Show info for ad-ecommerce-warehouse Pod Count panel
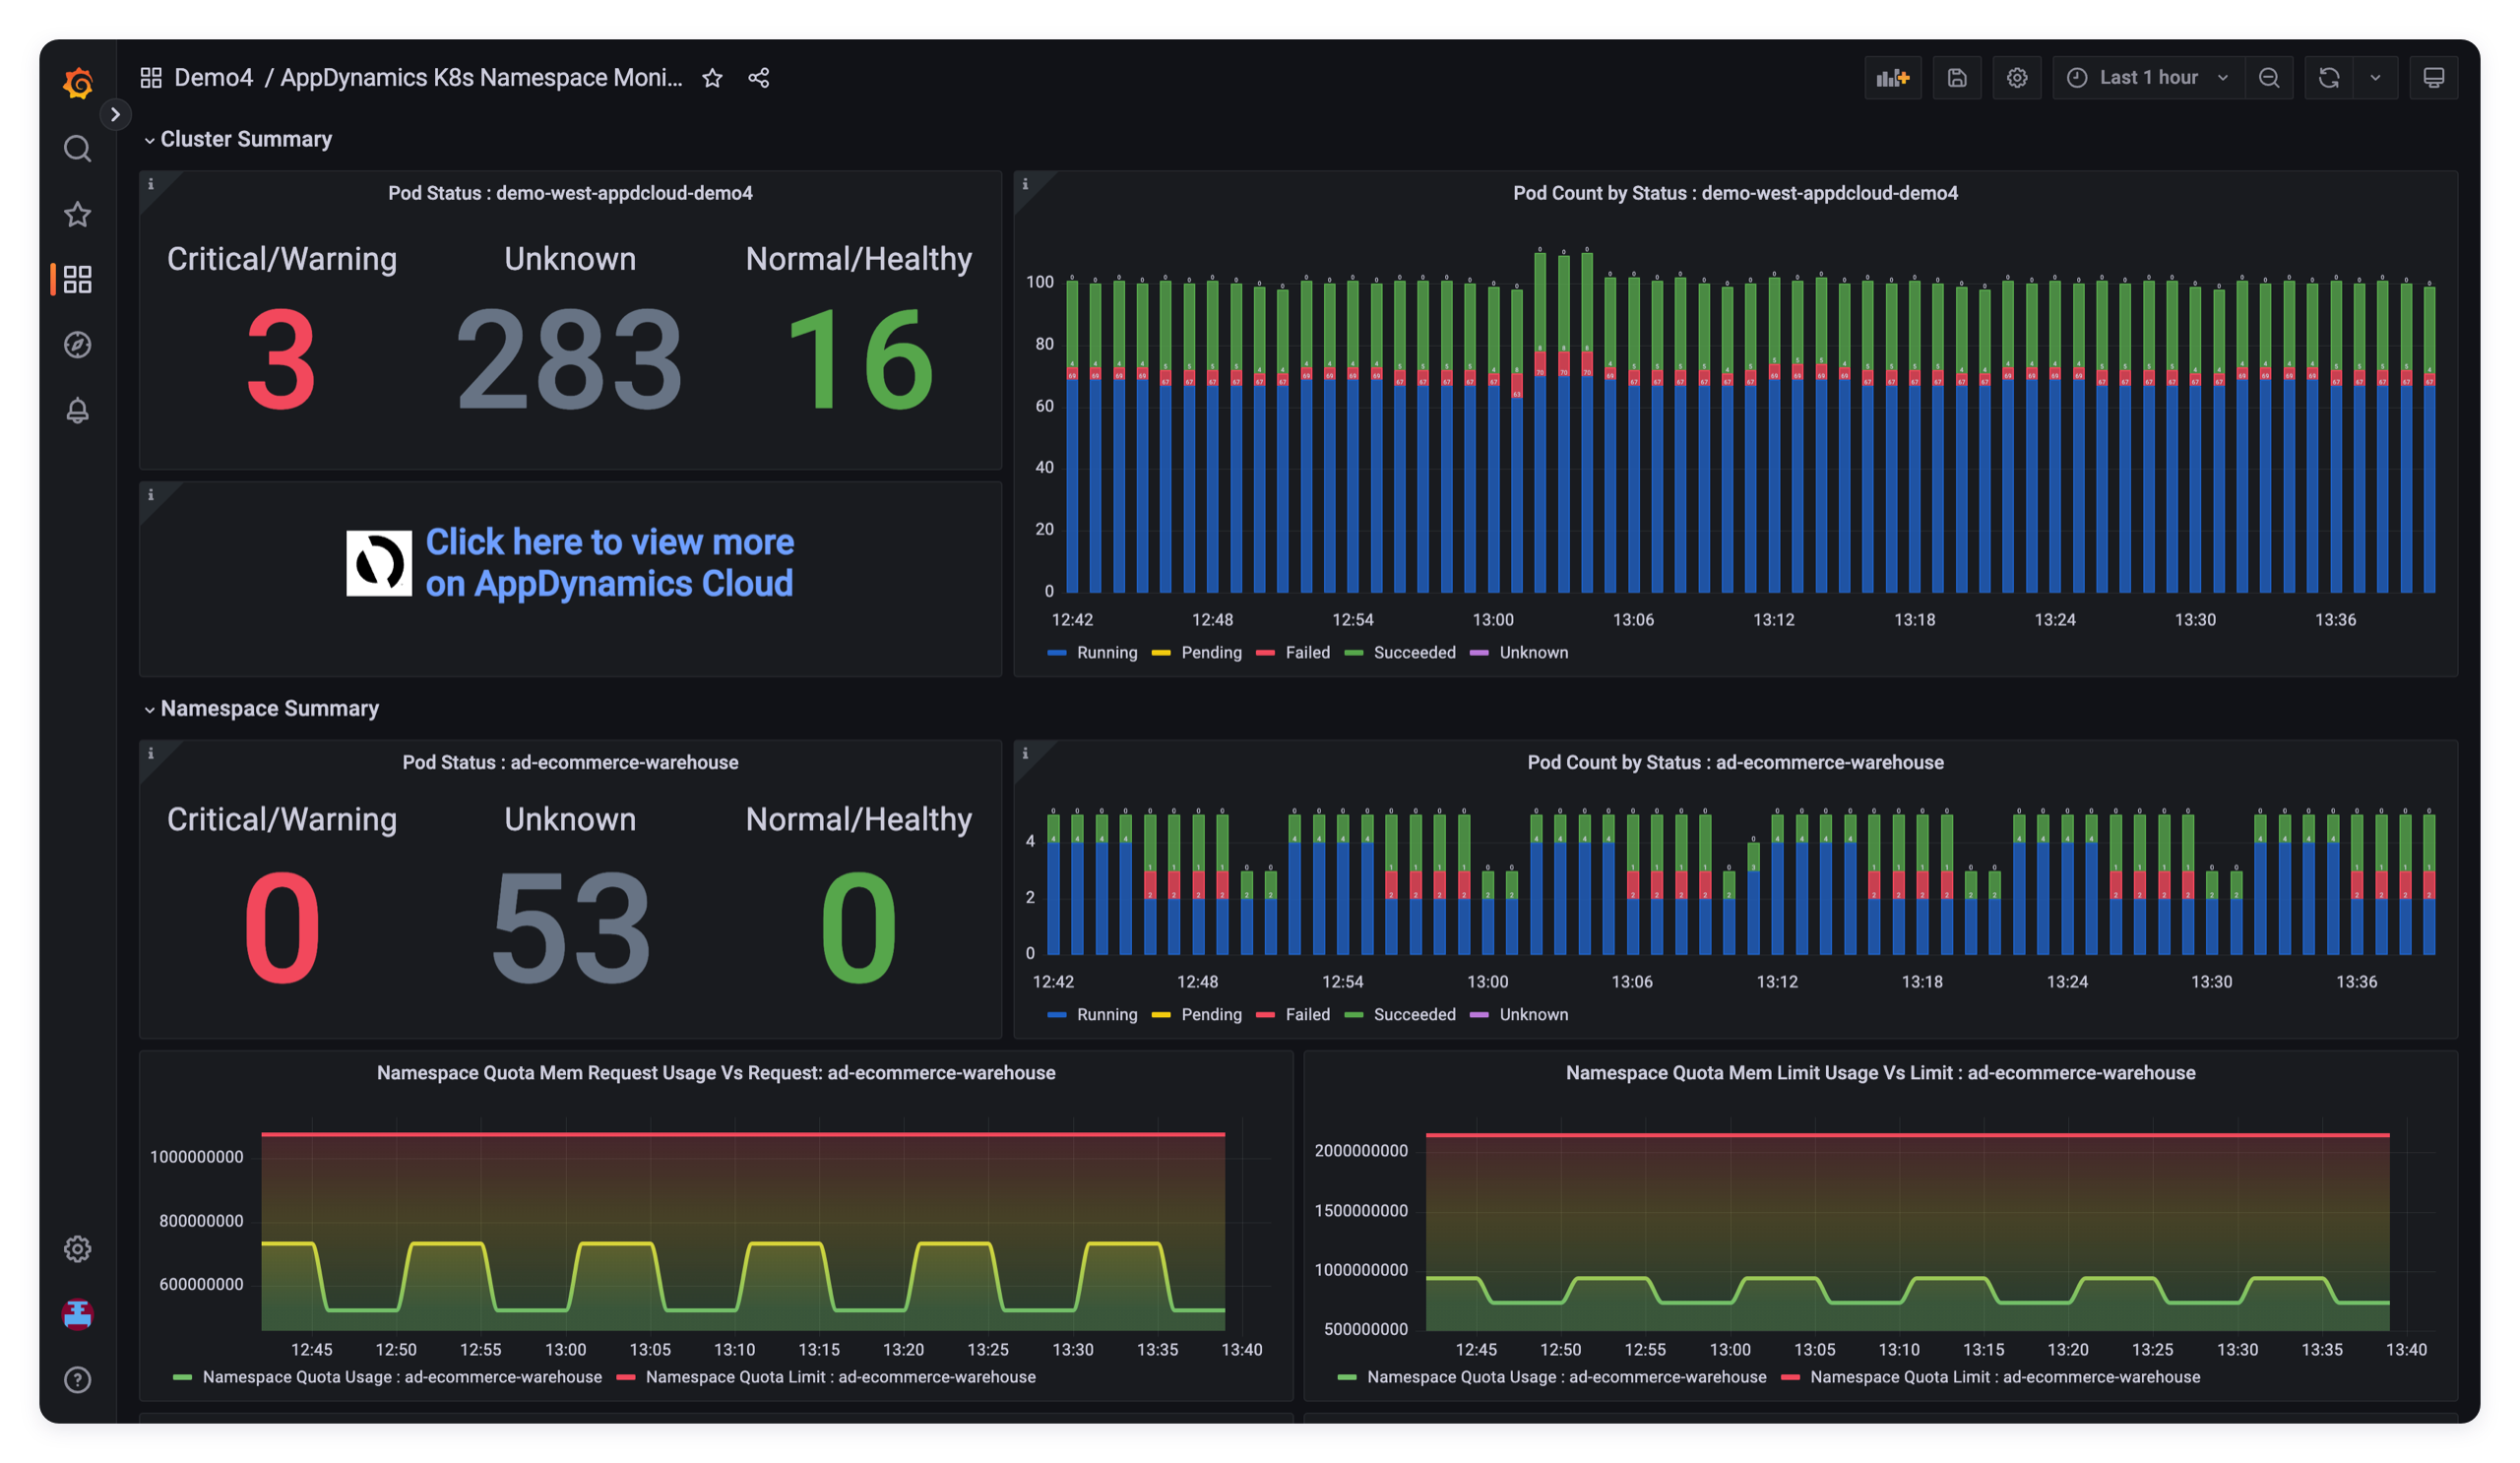This screenshot has height=1463, width=2520. 1025,753
